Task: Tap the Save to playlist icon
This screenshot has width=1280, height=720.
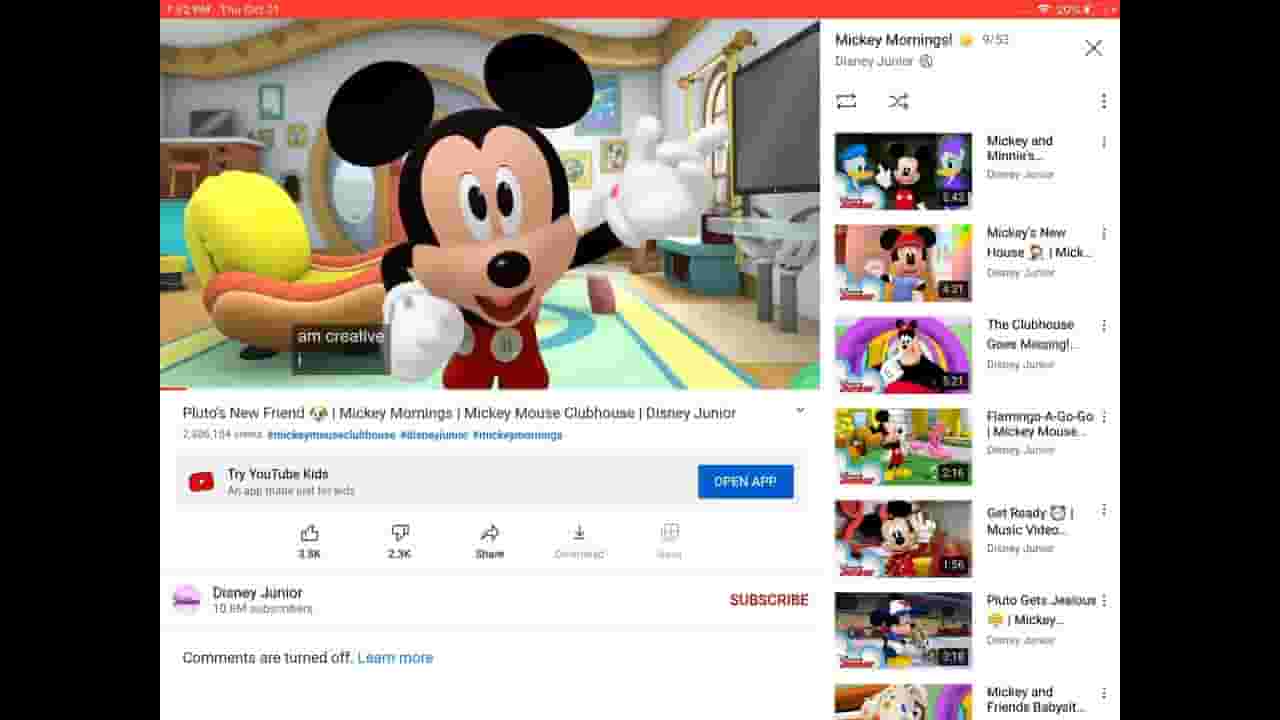Action: pyautogui.click(x=669, y=533)
